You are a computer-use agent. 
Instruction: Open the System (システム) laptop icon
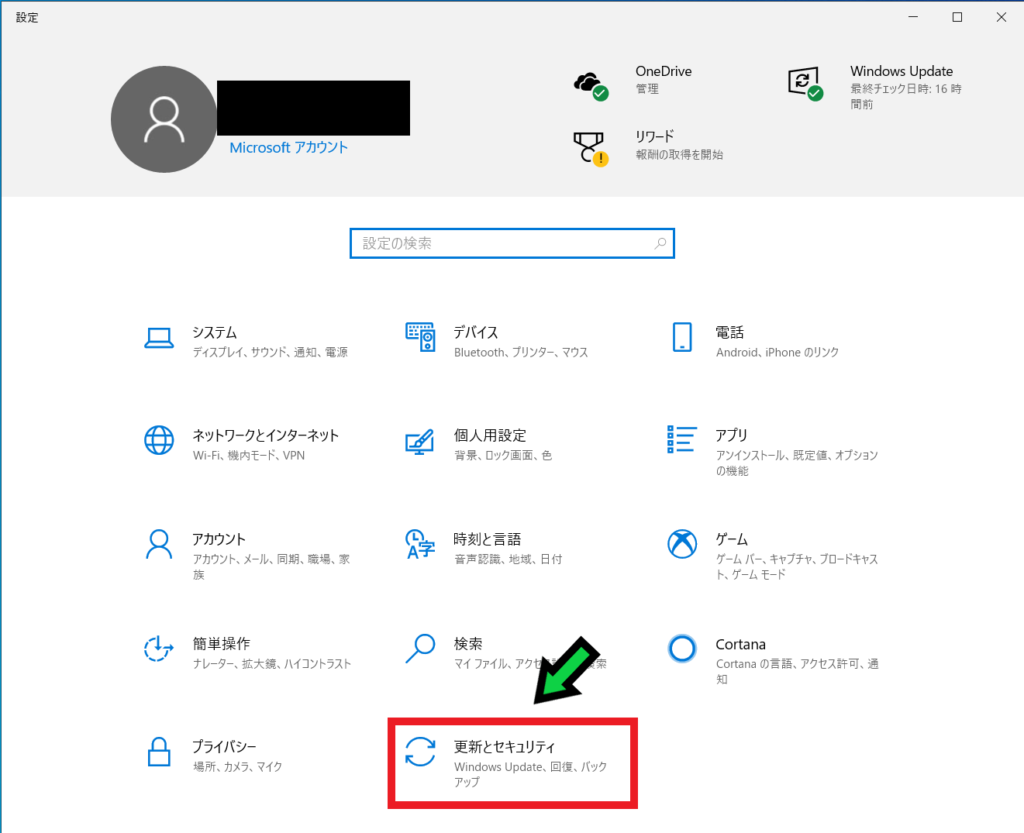(x=159, y=339)
